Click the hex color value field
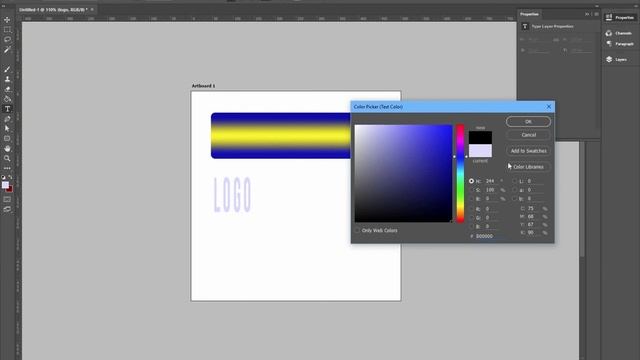 tap(490, 236)
